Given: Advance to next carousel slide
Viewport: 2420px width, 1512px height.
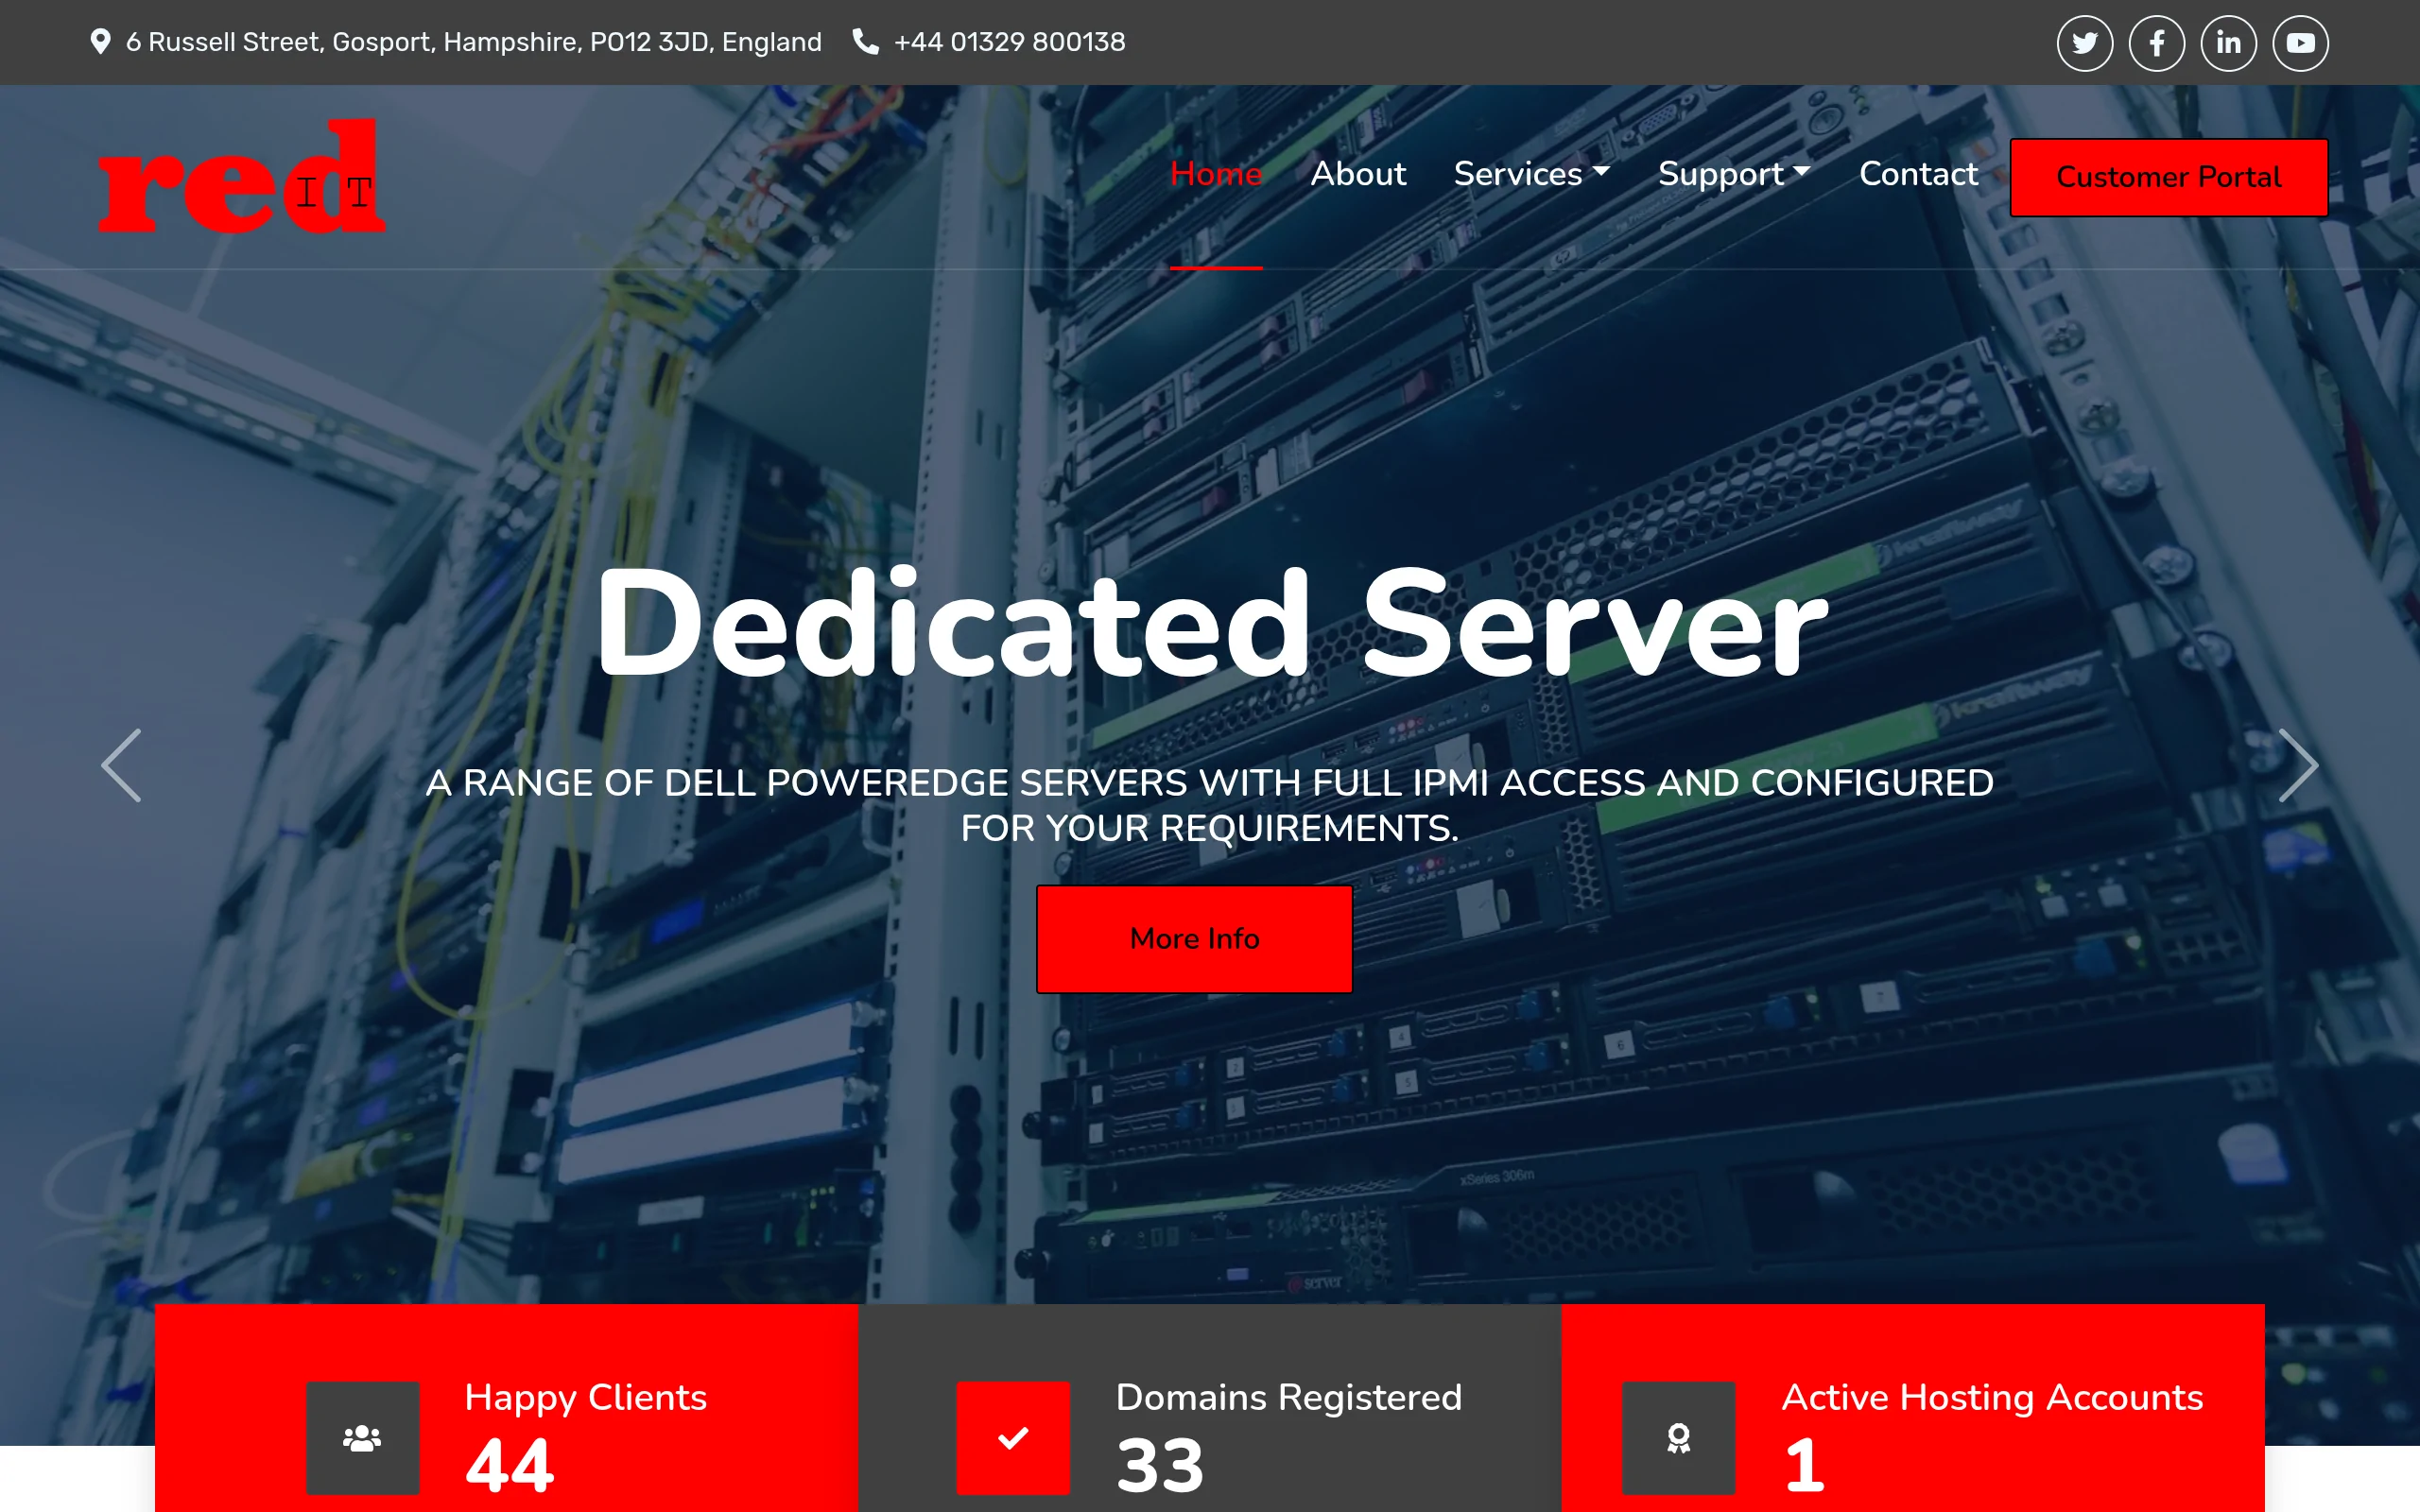Looking at the screenshot, I should [2298, 765].
